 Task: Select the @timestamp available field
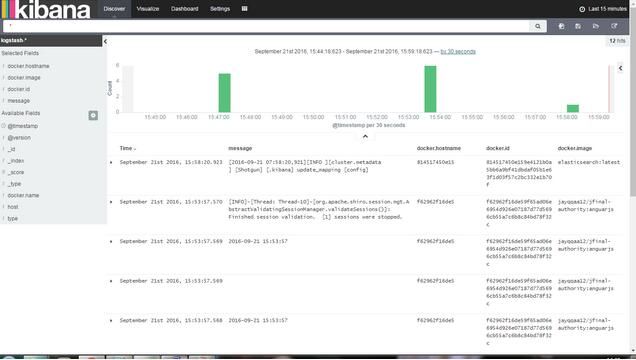[x=23, y=126]
